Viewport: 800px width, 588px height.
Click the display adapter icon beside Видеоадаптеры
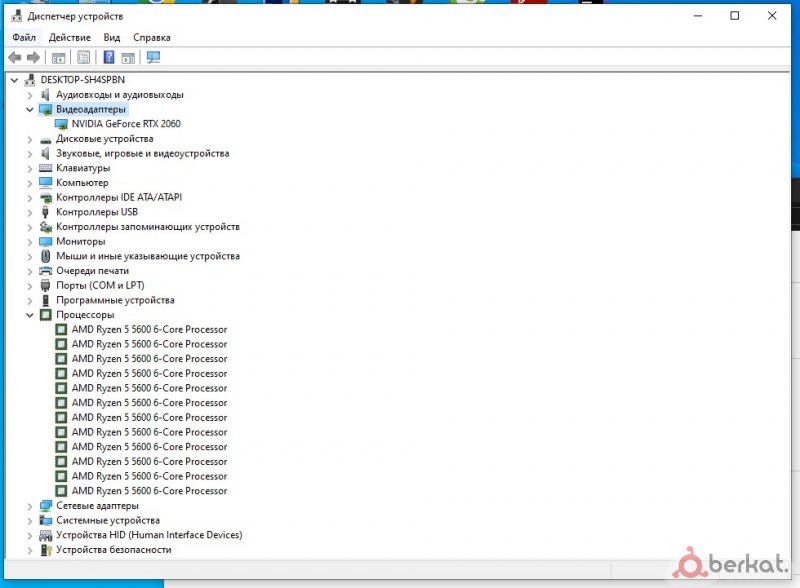click(45, 110)
